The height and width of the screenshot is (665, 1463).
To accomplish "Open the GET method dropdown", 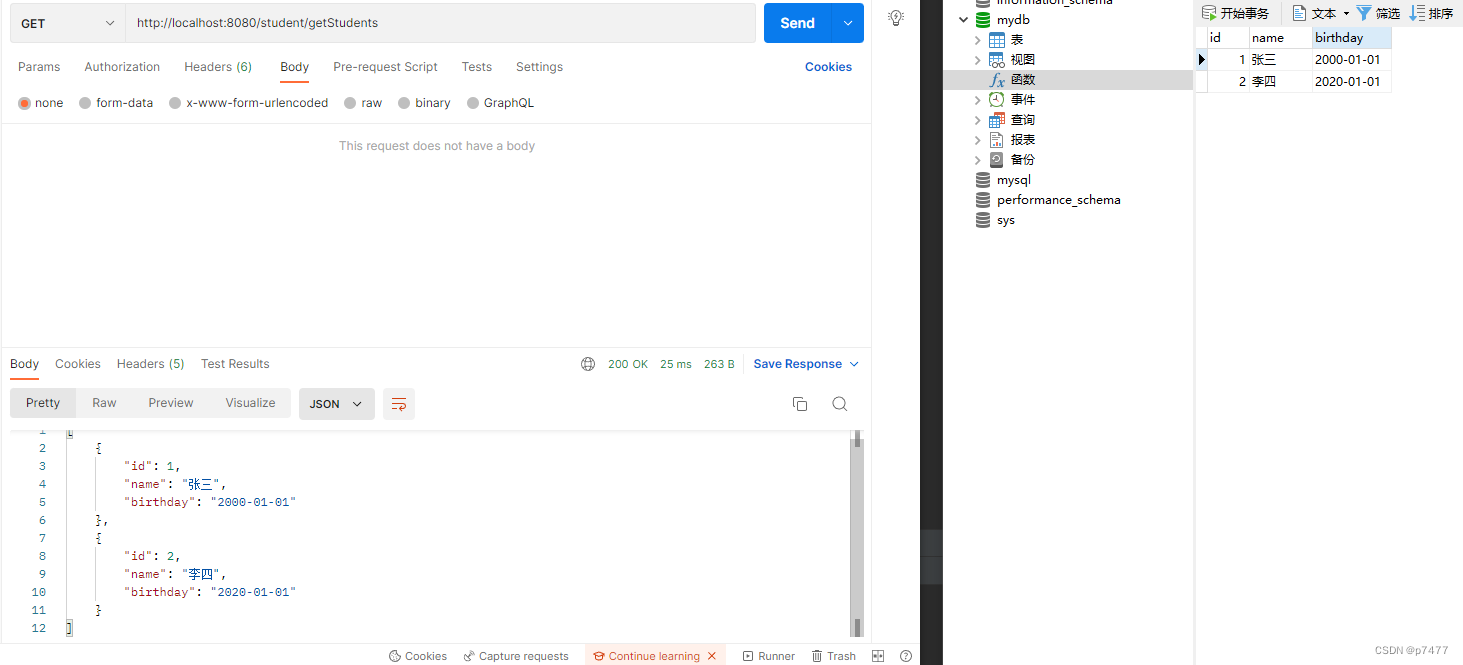I will point(68,23).
